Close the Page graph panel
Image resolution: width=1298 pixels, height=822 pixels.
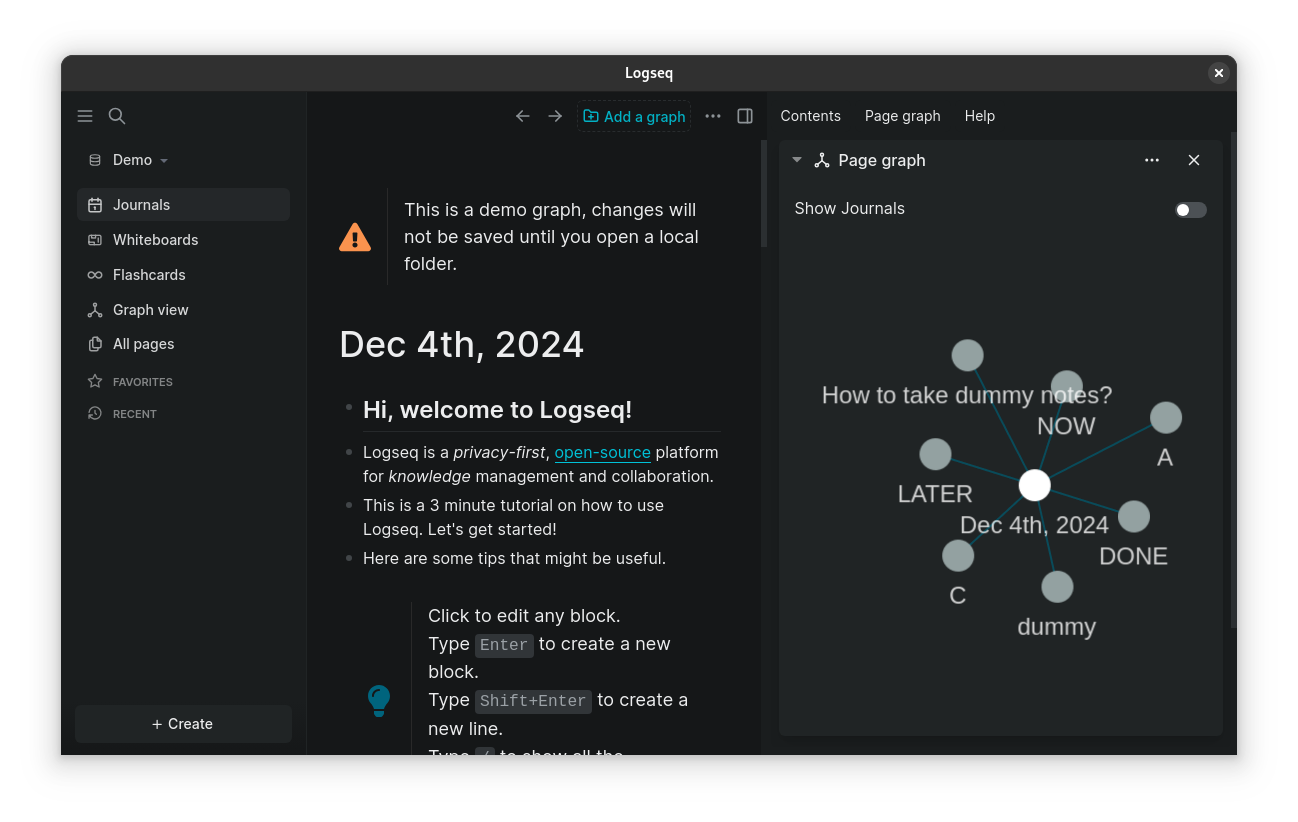pos(1194,160)
